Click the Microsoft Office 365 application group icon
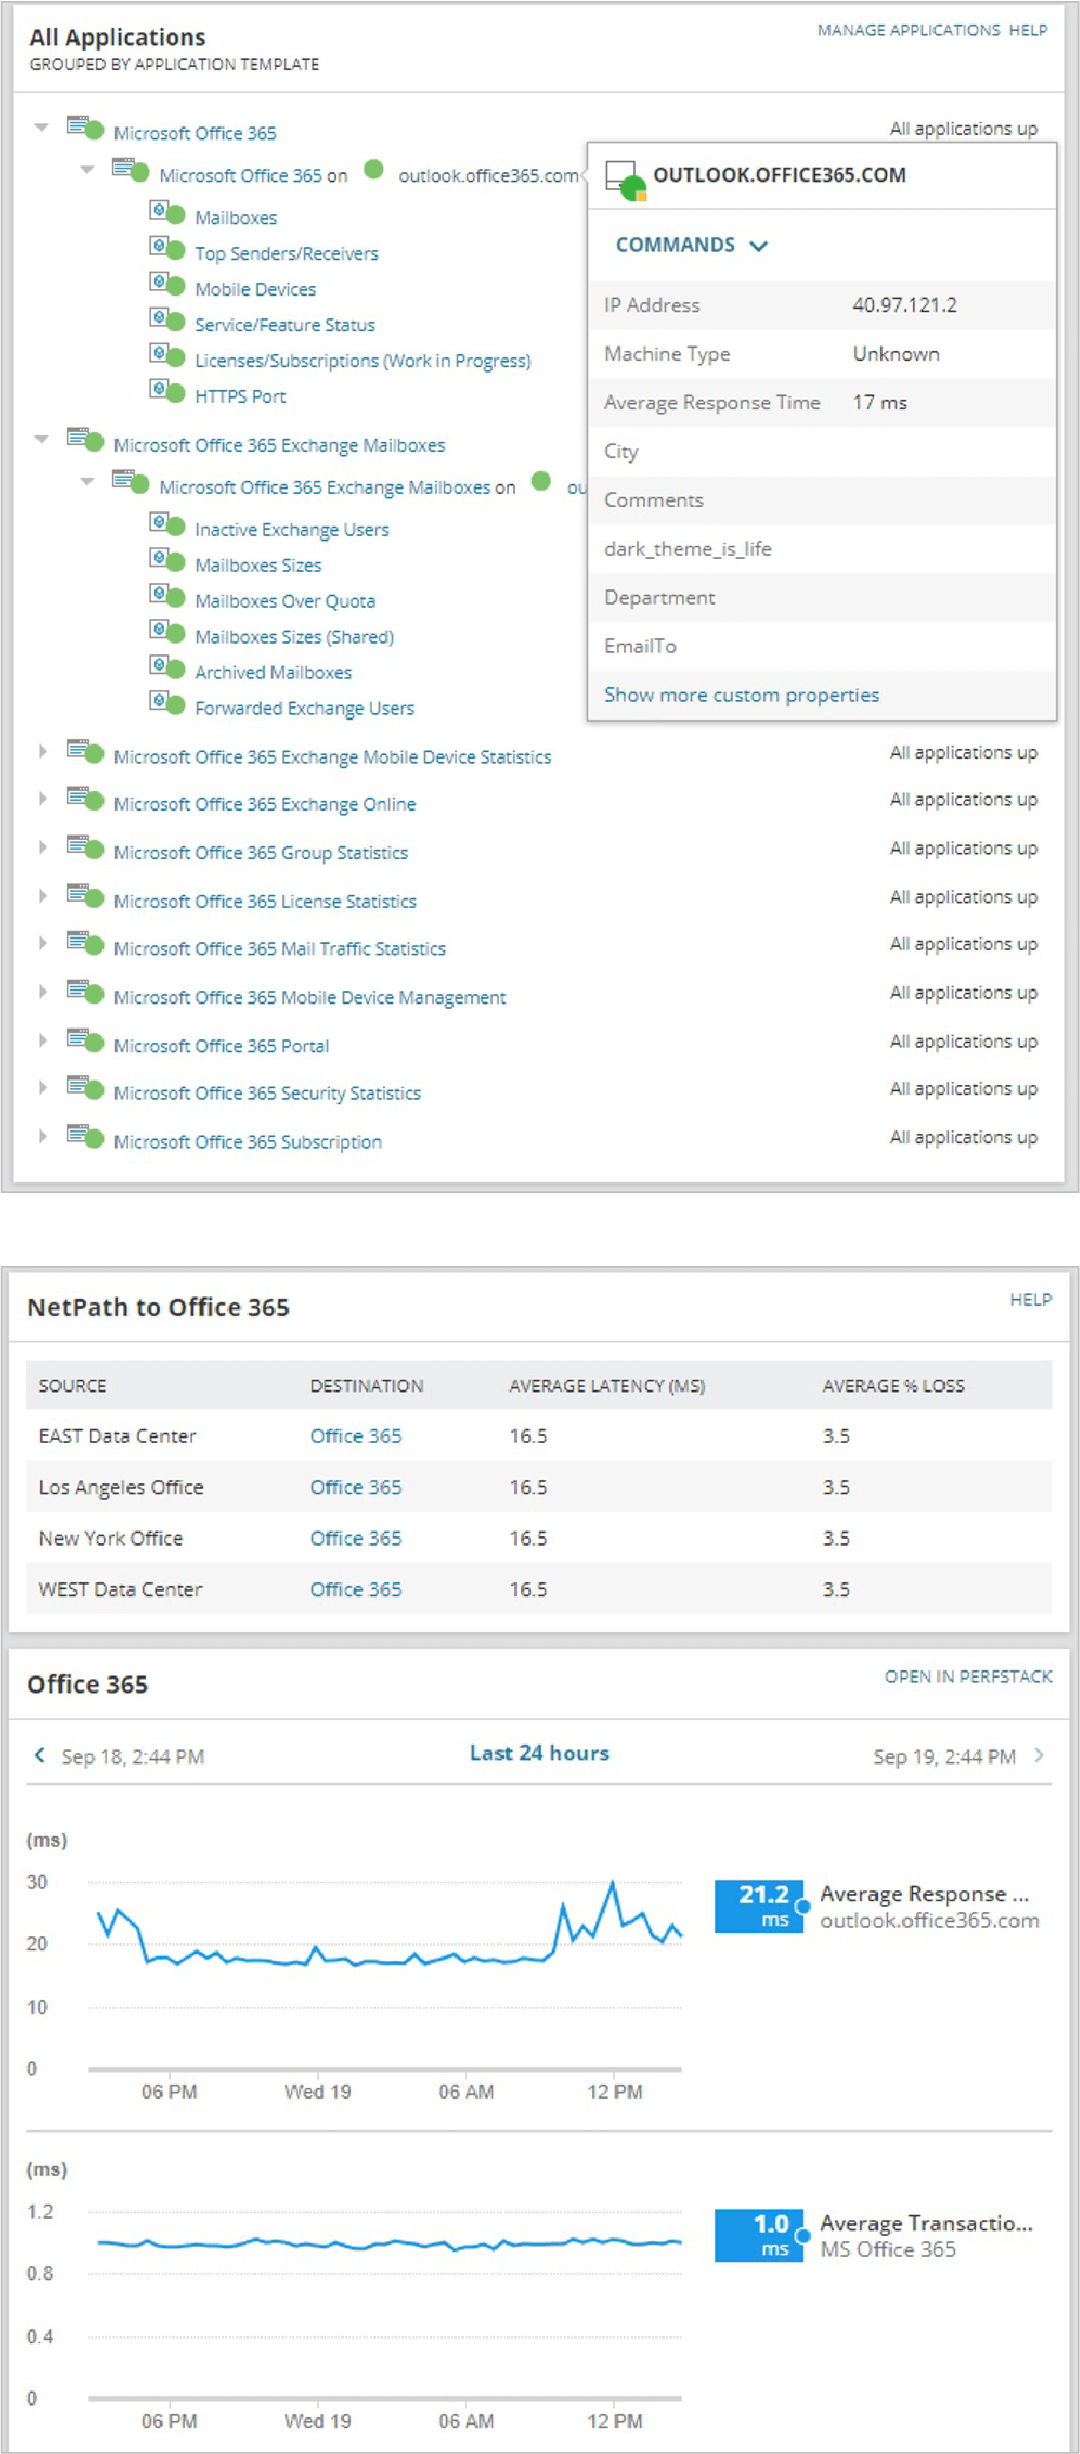This screenshot has width=1080, height=2454. pyautogui.click(x=86, y=128)
